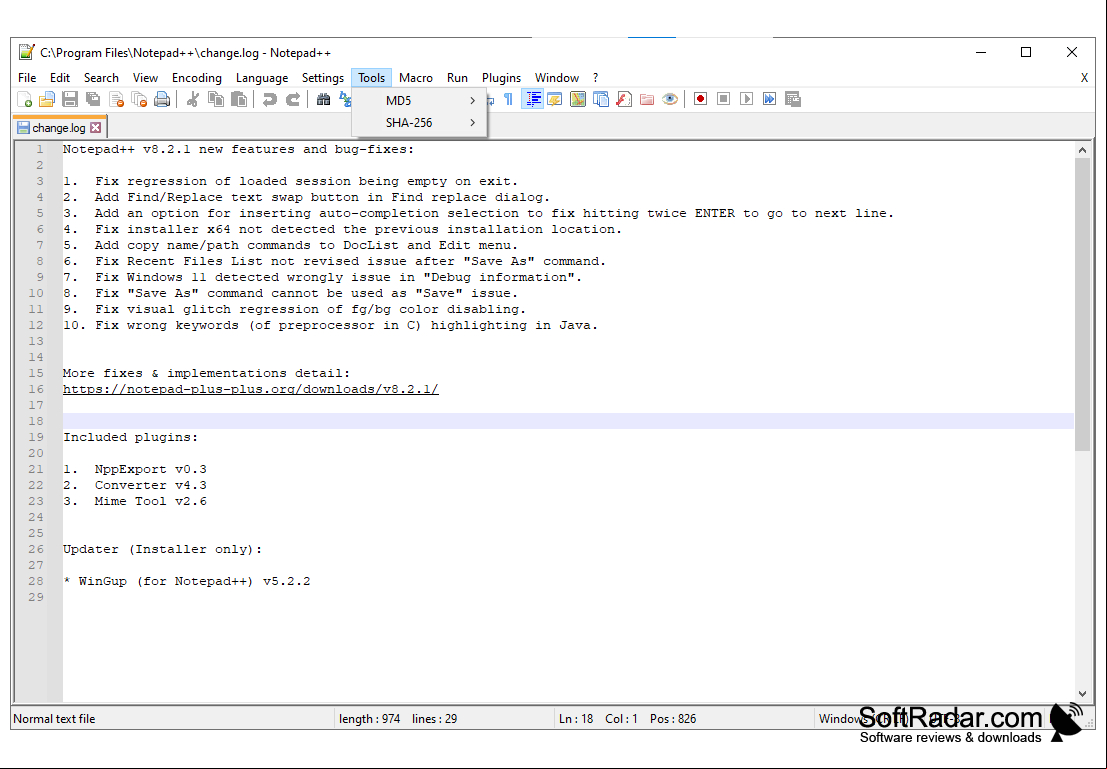Toggle the Show Indent Guide icon
This screenshot has width=1107, height=769.
click(532, 100)
